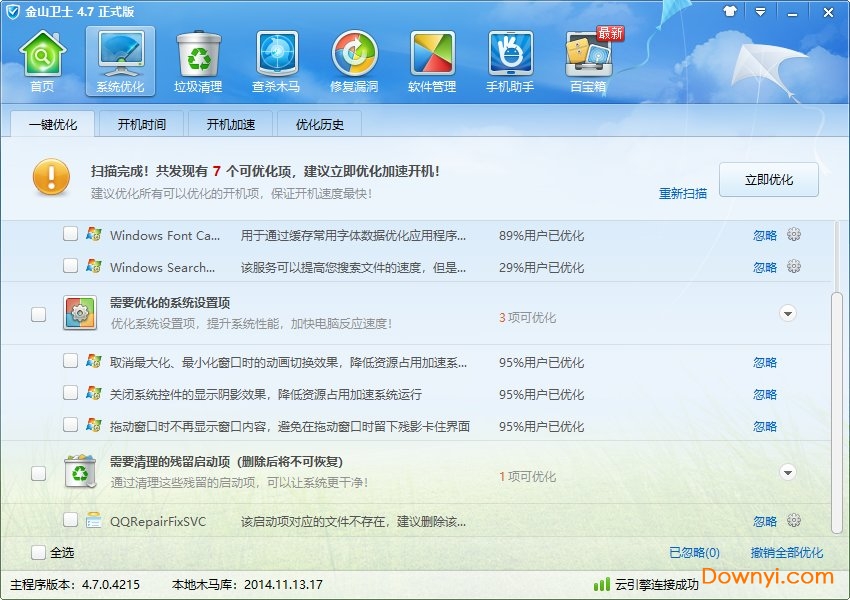
Task: Check the Windows Search service checkbox
Action: pos(70,268)
